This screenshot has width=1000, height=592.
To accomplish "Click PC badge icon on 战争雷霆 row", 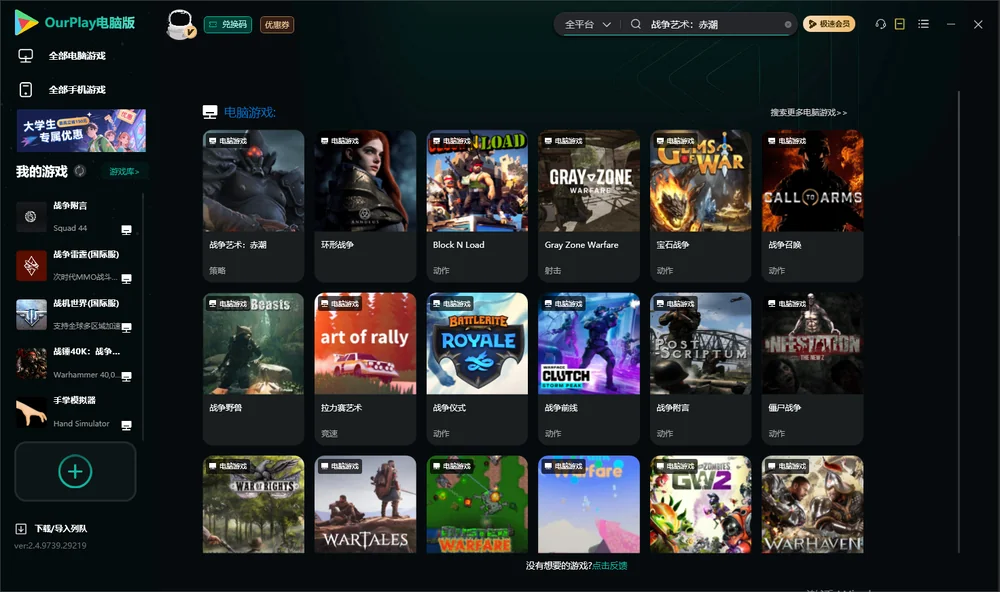I will point(126,279).
